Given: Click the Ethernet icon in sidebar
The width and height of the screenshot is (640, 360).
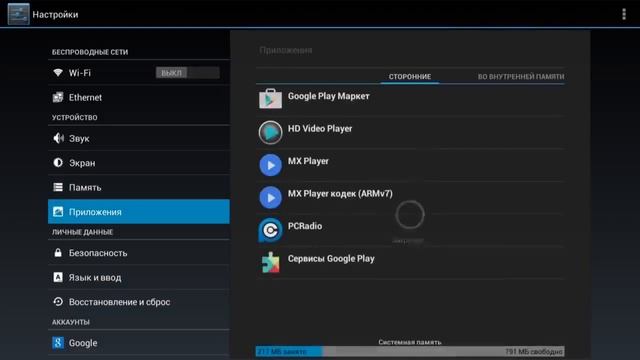Looking at the screenshot, I should point(58,97).
